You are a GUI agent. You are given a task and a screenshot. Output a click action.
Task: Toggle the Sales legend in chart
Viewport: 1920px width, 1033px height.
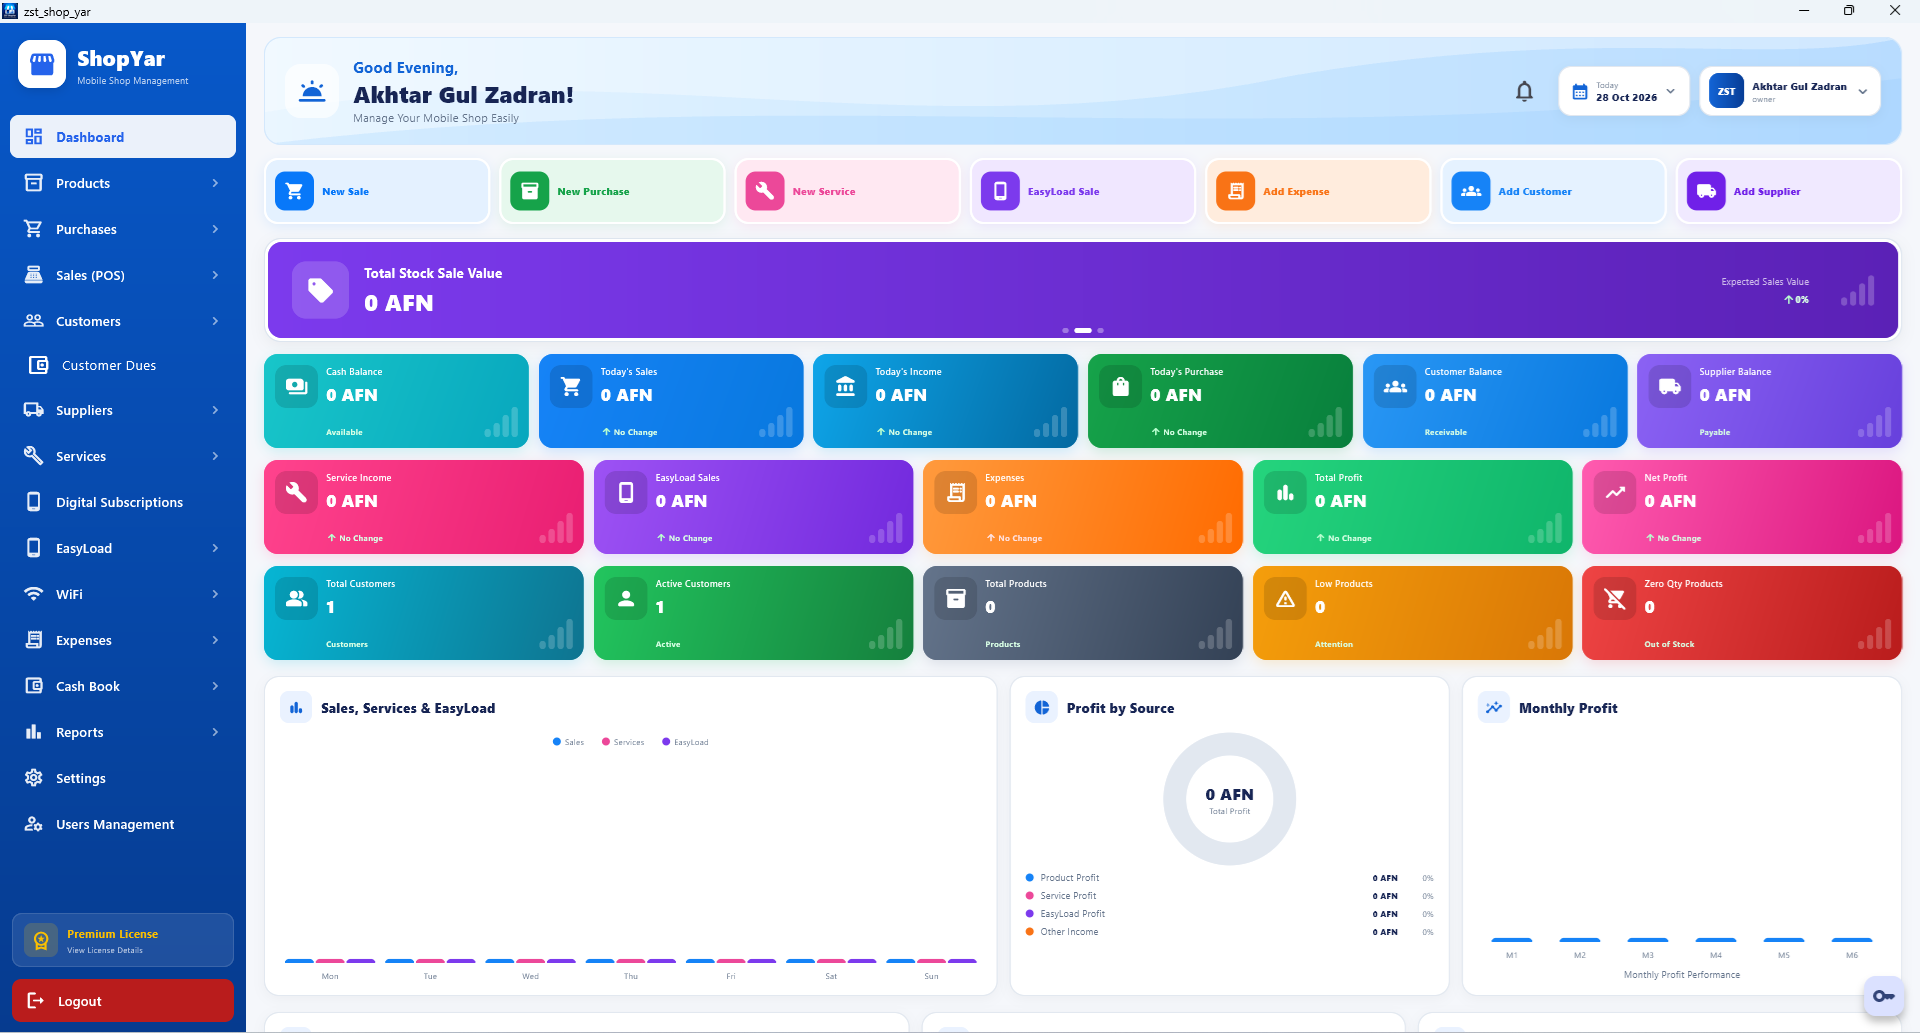[x=568, y=742]
